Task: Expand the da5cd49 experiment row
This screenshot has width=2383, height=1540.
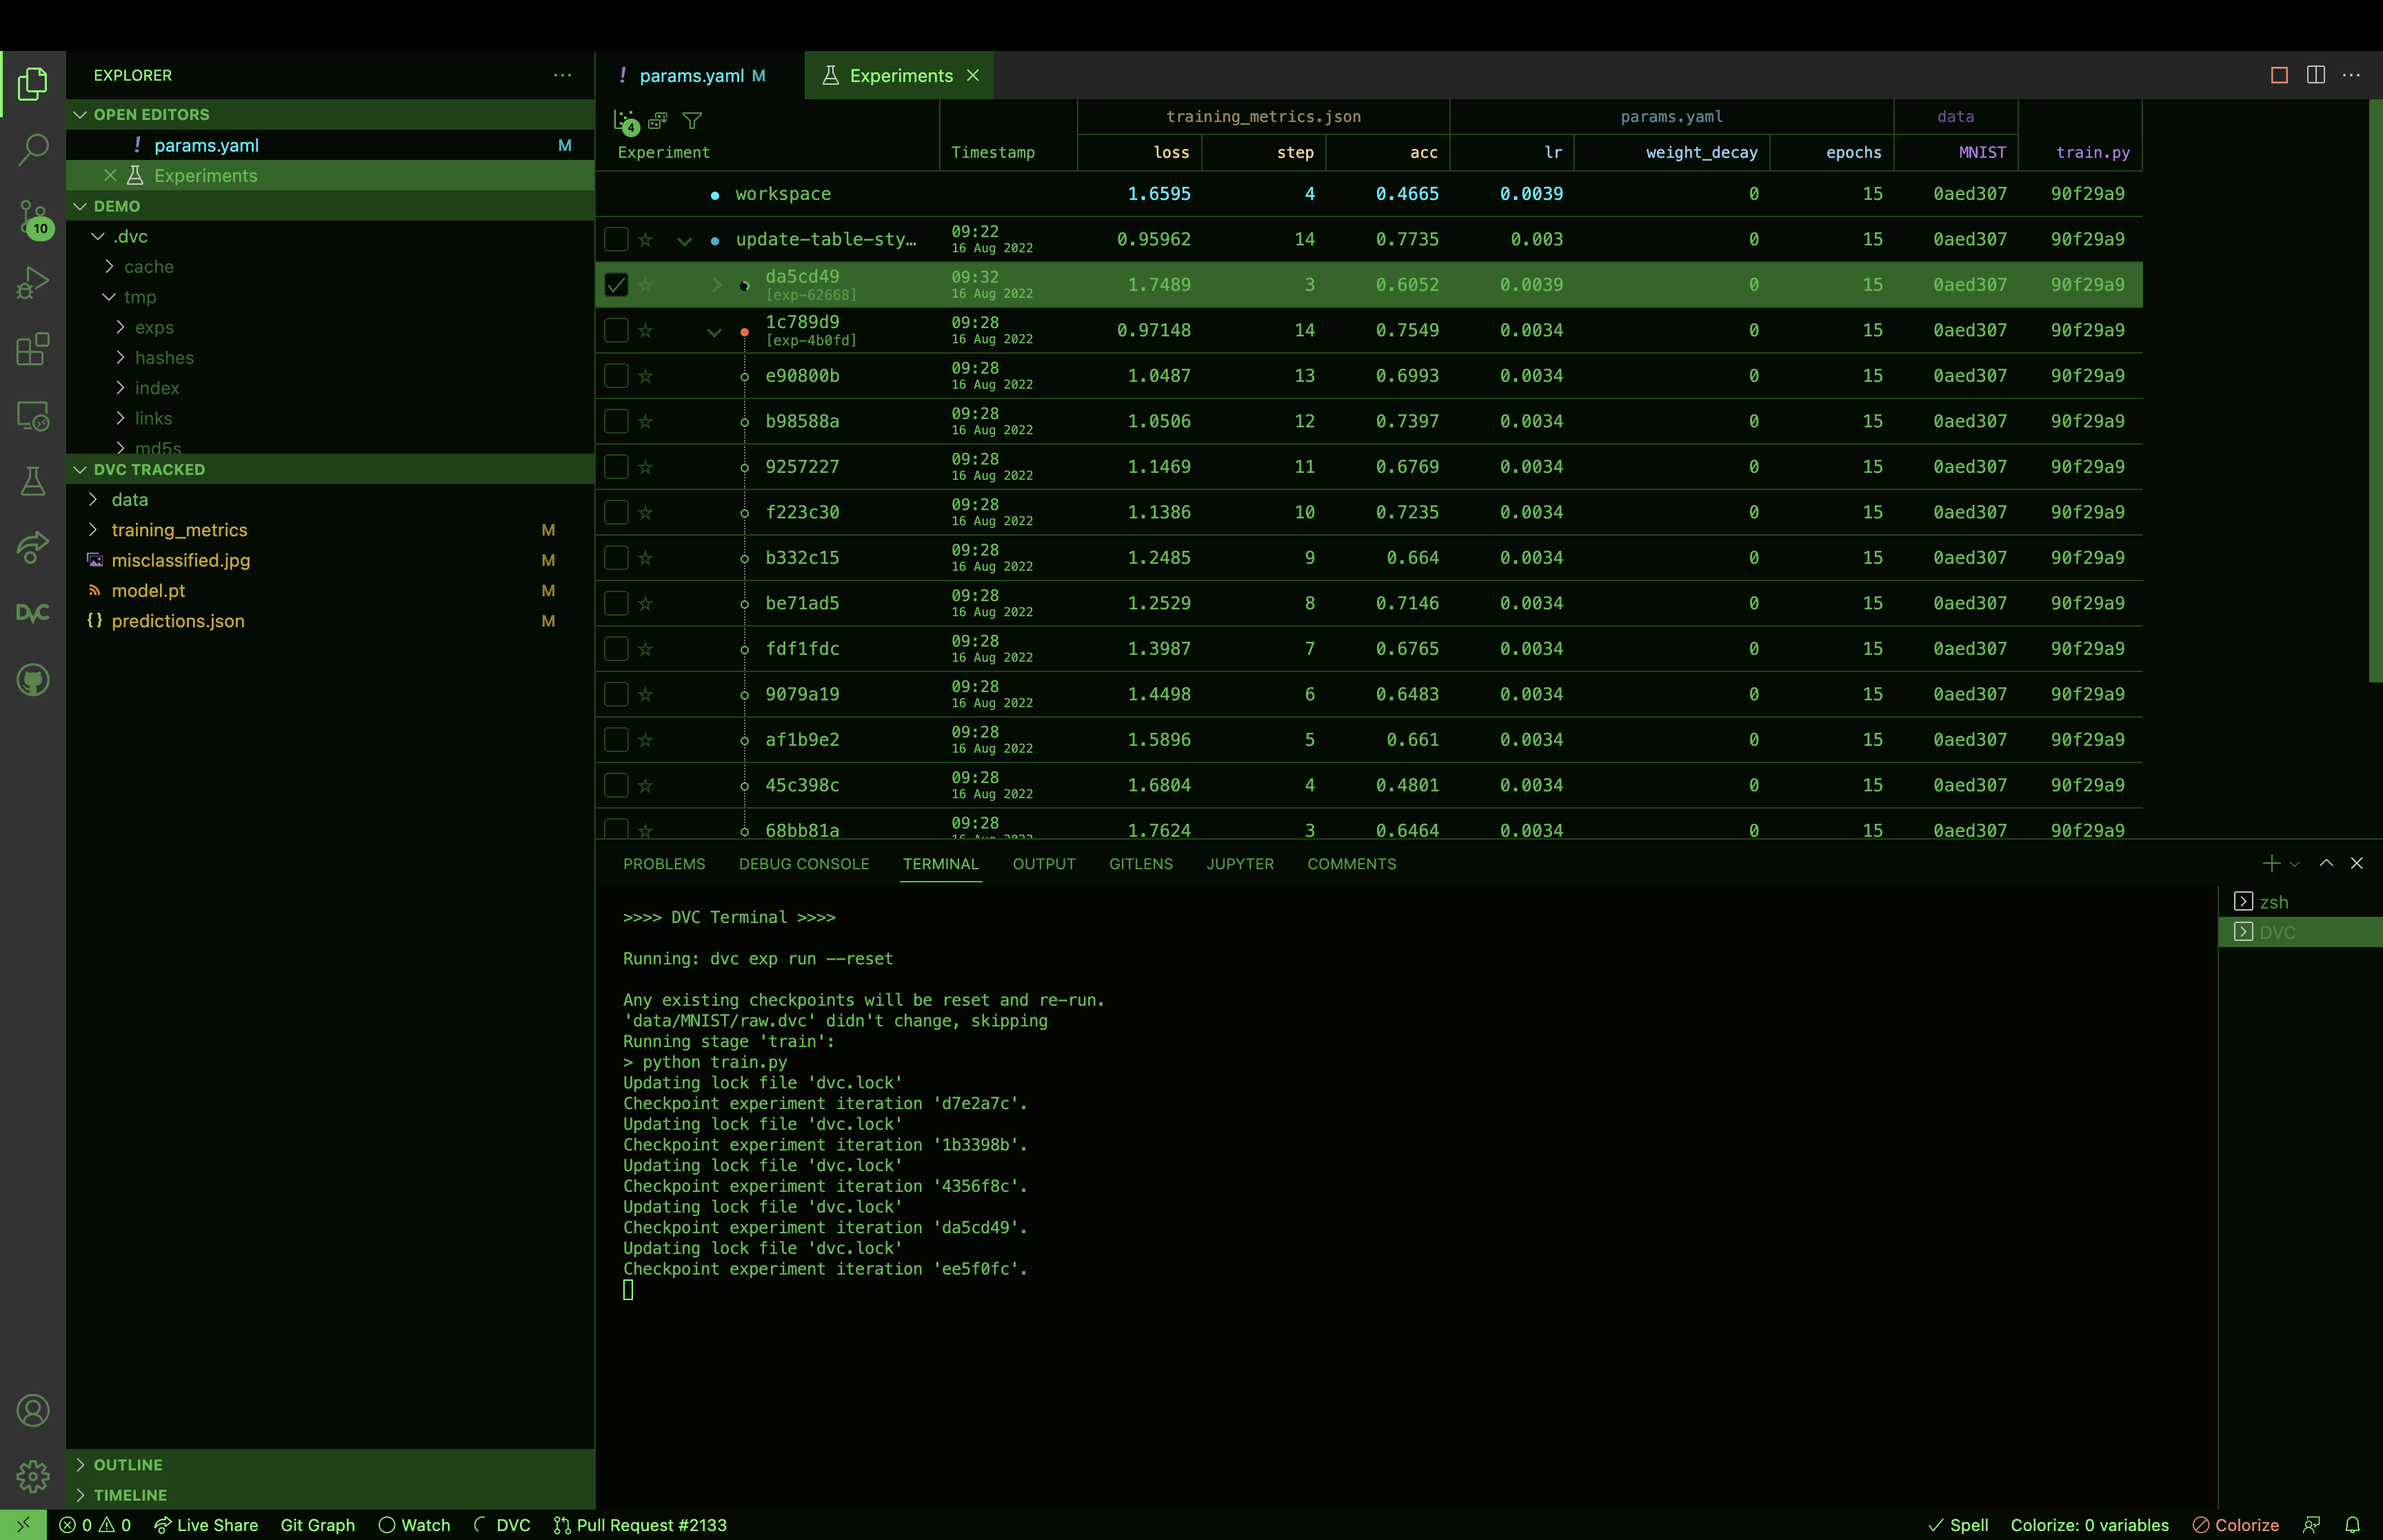Action: click(716, 285)
